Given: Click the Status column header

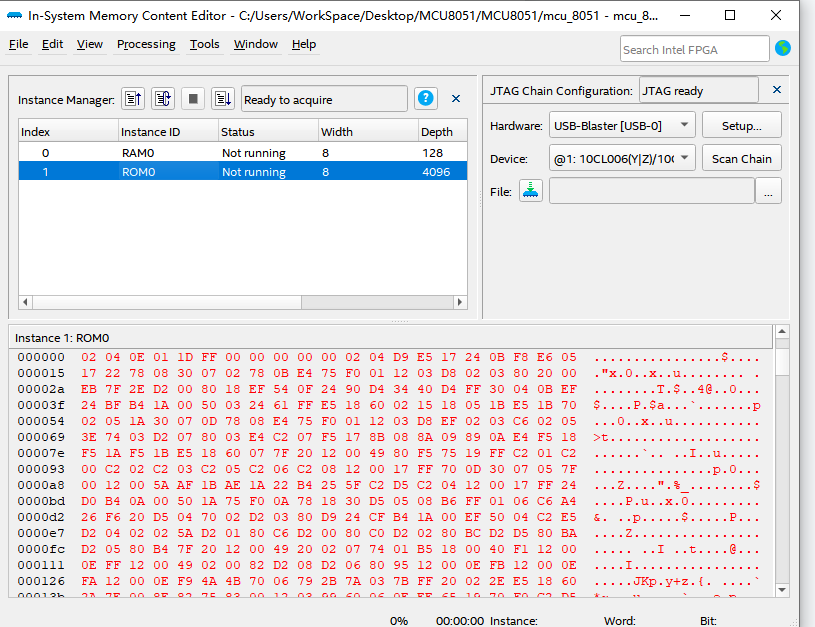Looking at the screenshot, I should [x=268, y=132].
